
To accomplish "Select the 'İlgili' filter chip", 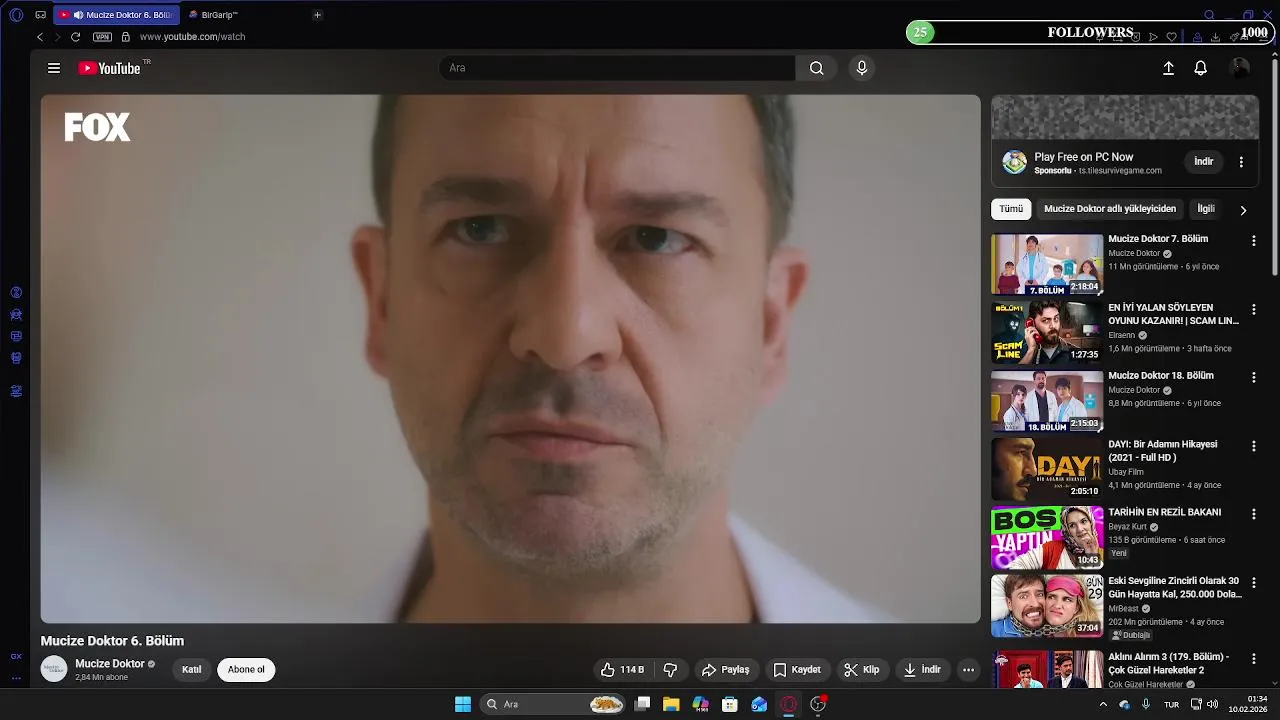I will [x=1206, y=209].
